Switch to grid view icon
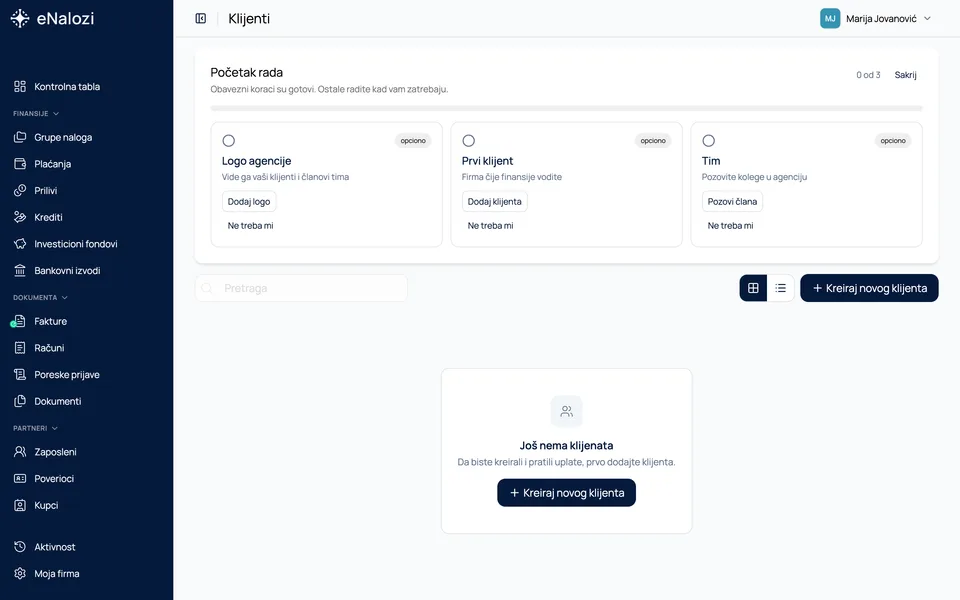The height and width of the screenshot is (600, 960). (753, 288)
